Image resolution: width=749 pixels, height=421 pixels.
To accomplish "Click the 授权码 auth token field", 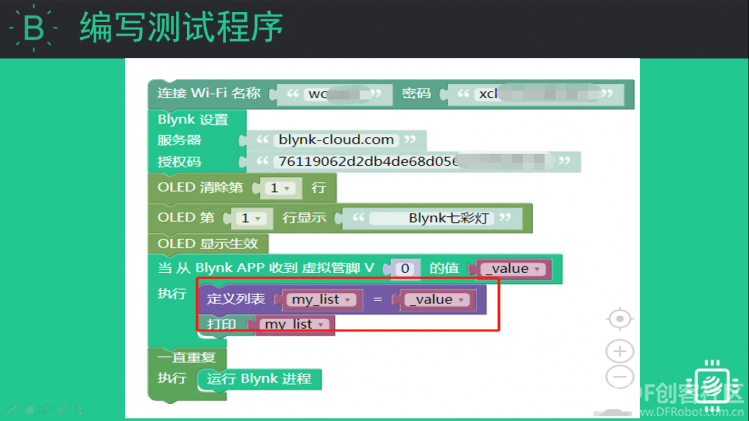I will pyautogui.click(x=412, y=162).
